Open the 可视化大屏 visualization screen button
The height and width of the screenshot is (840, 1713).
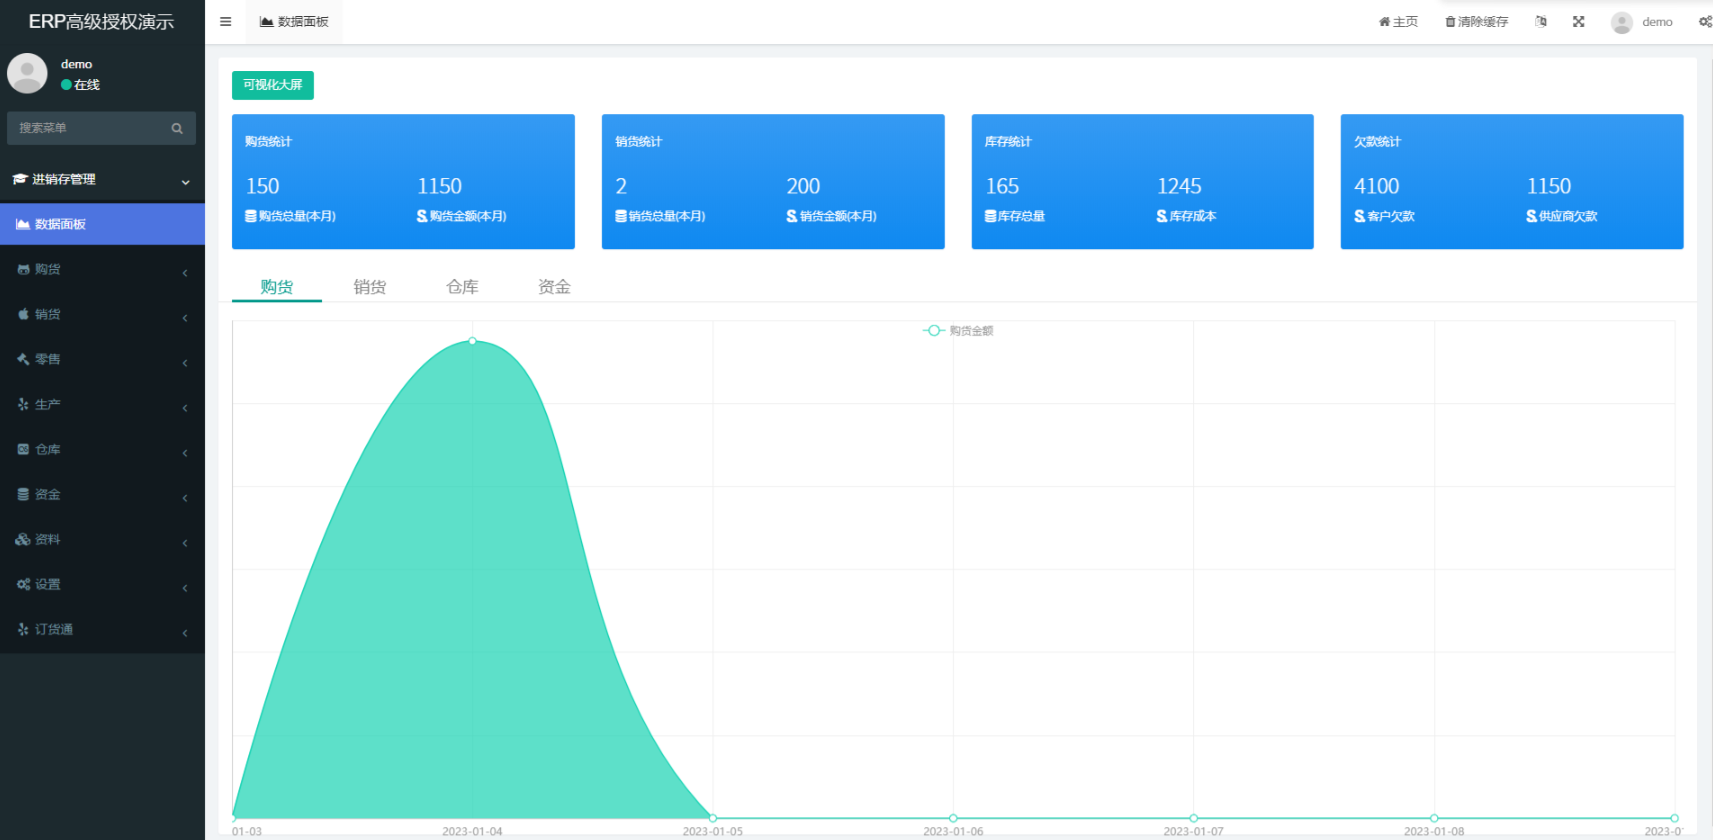(273, 85)
